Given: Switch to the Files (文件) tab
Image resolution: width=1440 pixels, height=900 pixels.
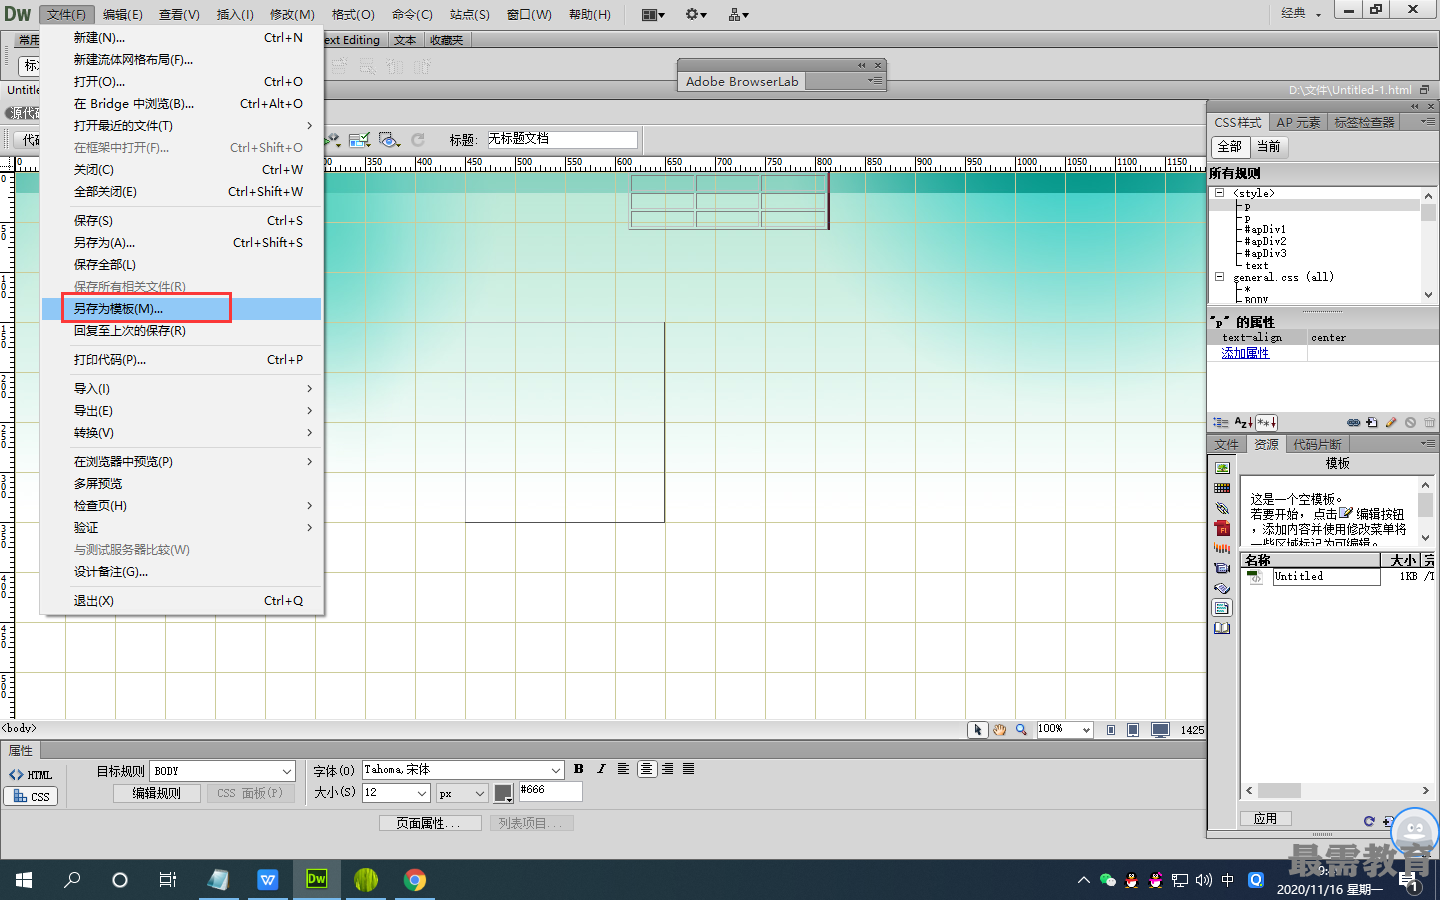Looking at the screenshot, I should click(1226, 444).
